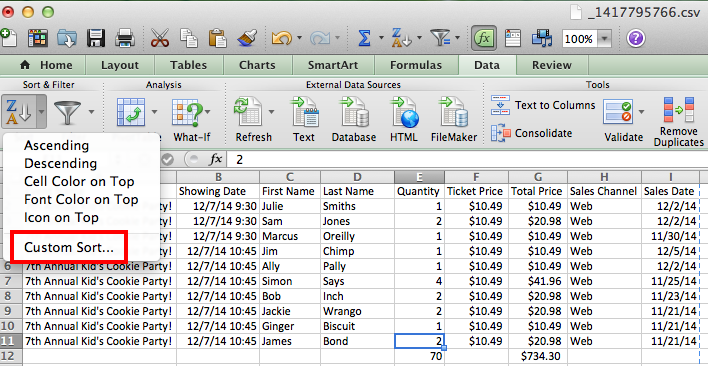Click the Open file folder icon
Screen dimensions: 708x366
pos(67,38)
